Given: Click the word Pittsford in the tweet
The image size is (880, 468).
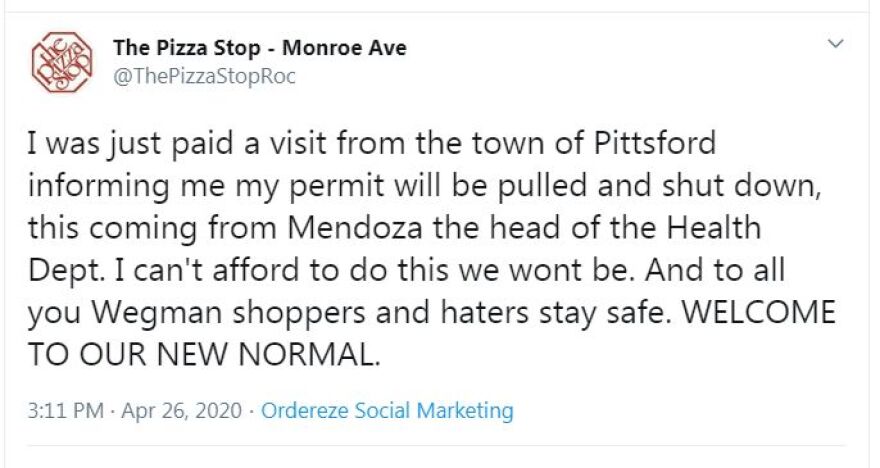Looking at the screenshot, I should [x=655, y=143].
